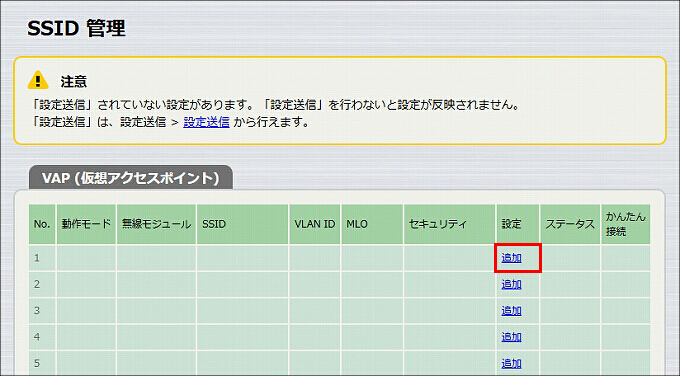The width and height of the screenshot is (680, 376).
Task: Click the 追加 link in row 2
Action: click(x=511, y=284)
